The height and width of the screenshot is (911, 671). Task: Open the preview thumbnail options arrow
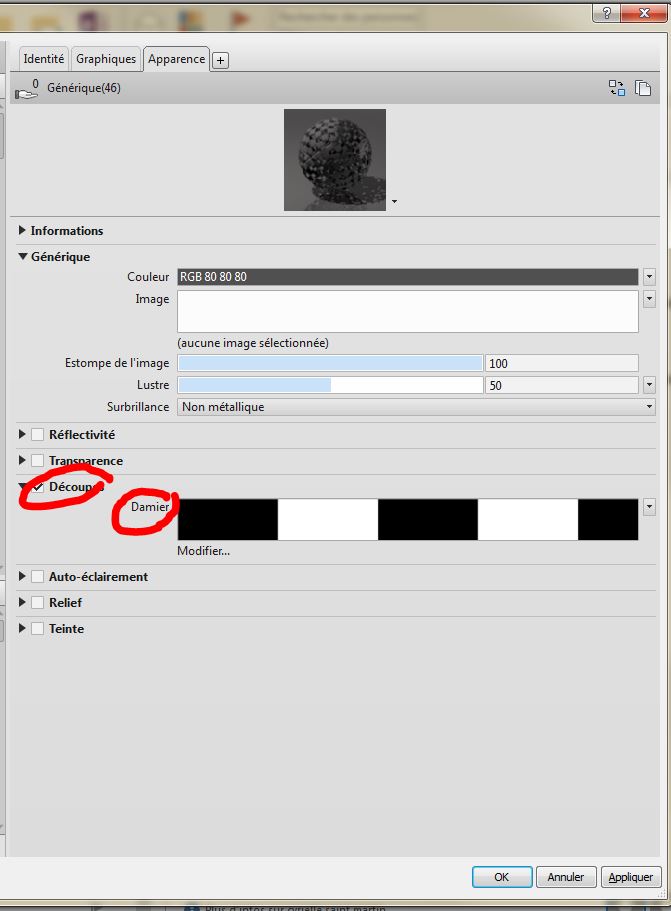point(394,202)
